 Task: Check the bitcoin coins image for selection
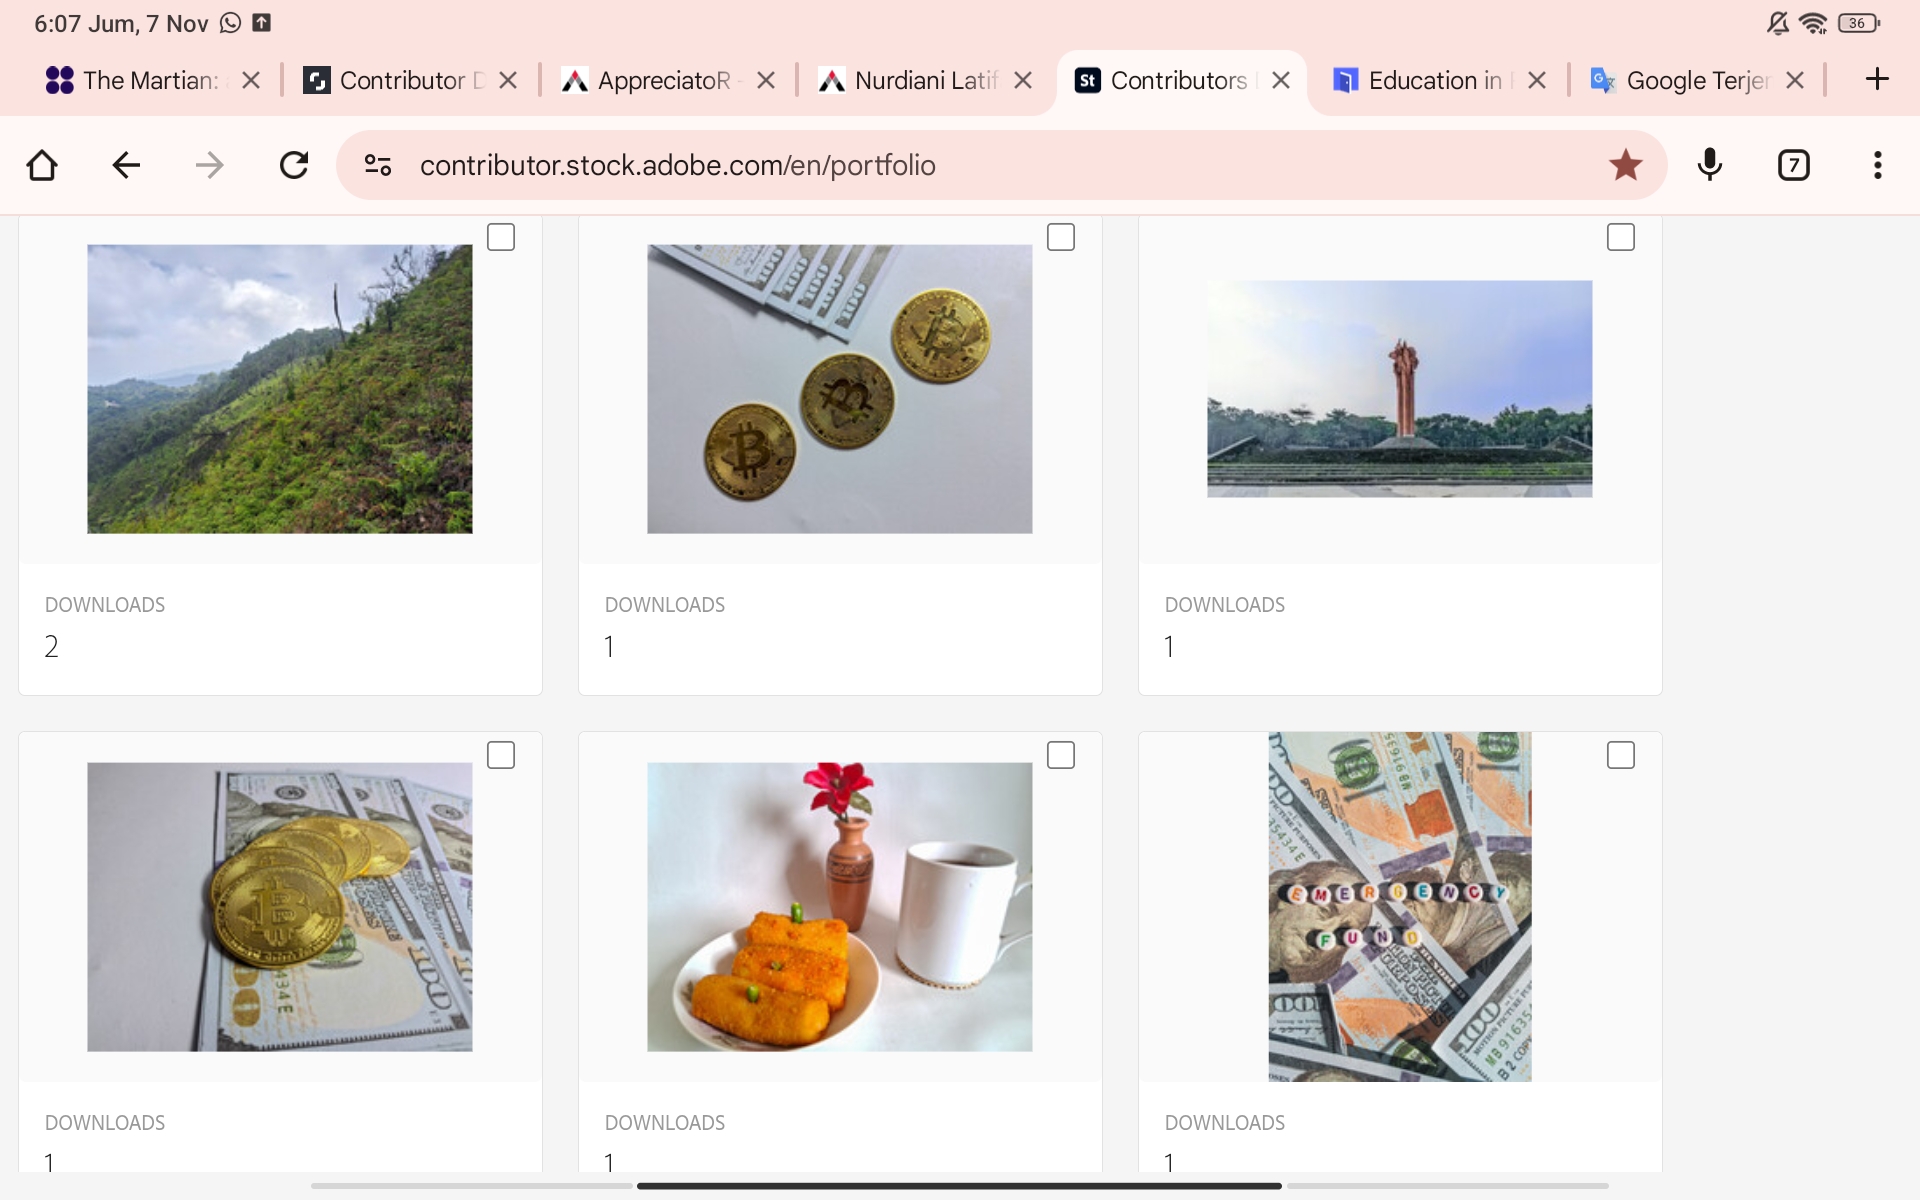click(1061, 236)
